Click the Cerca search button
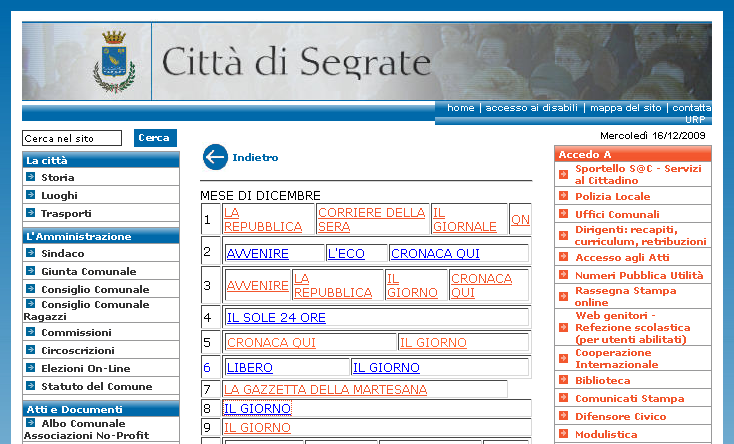This screenshot has width=734, height=444. click(155, 138)
